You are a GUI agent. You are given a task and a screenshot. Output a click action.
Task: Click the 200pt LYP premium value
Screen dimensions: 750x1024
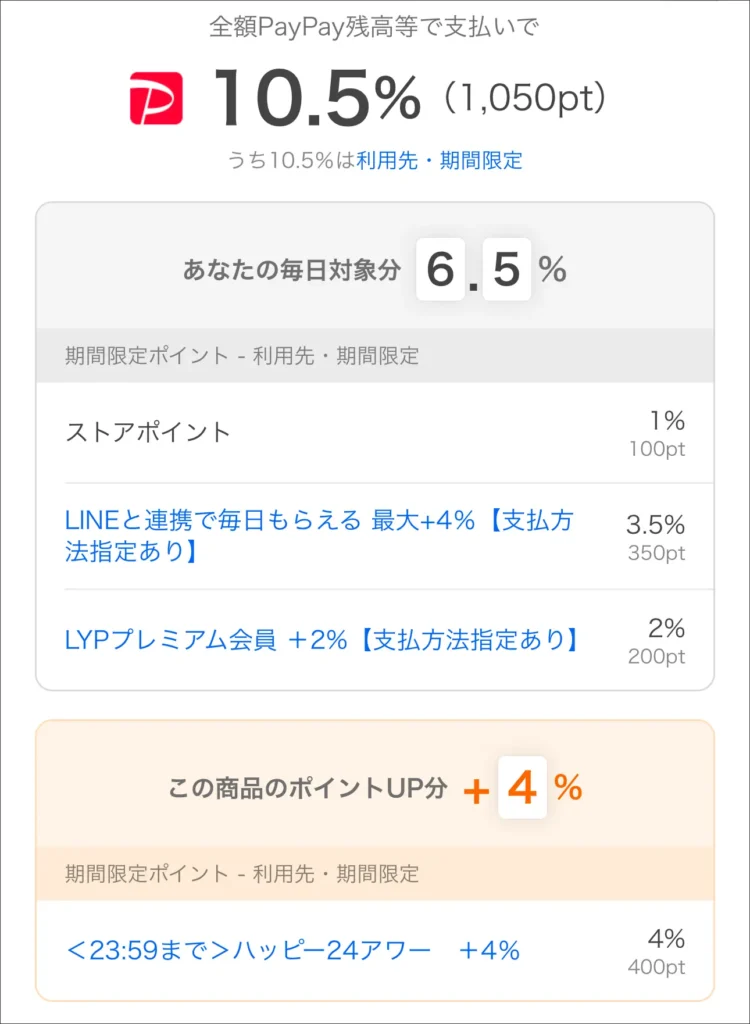(x=656, y=657)
